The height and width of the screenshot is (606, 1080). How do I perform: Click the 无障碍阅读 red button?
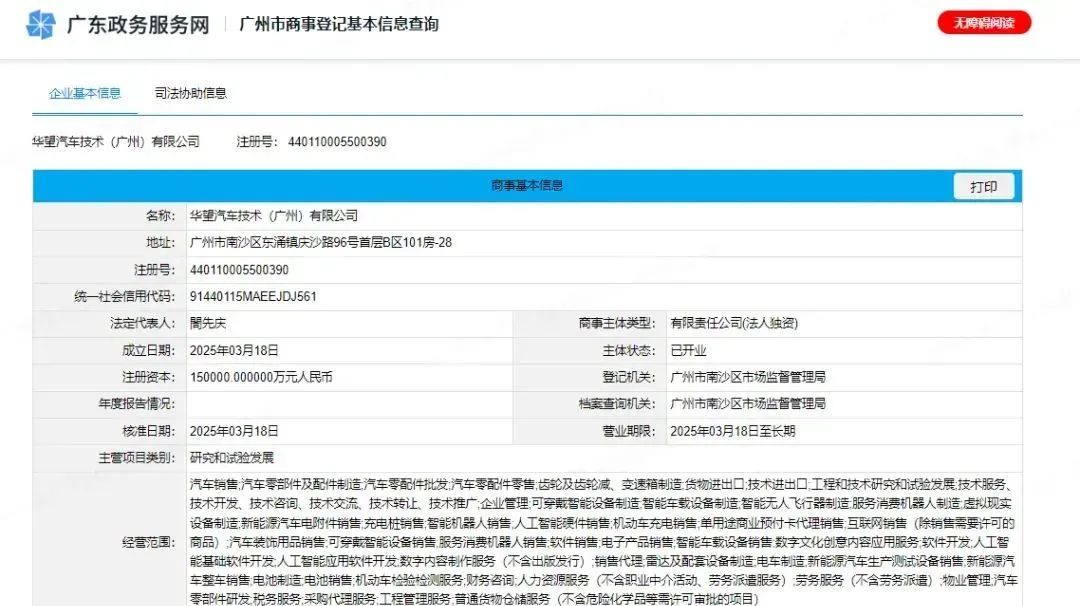pyautogui.click(x=984, y=23)
